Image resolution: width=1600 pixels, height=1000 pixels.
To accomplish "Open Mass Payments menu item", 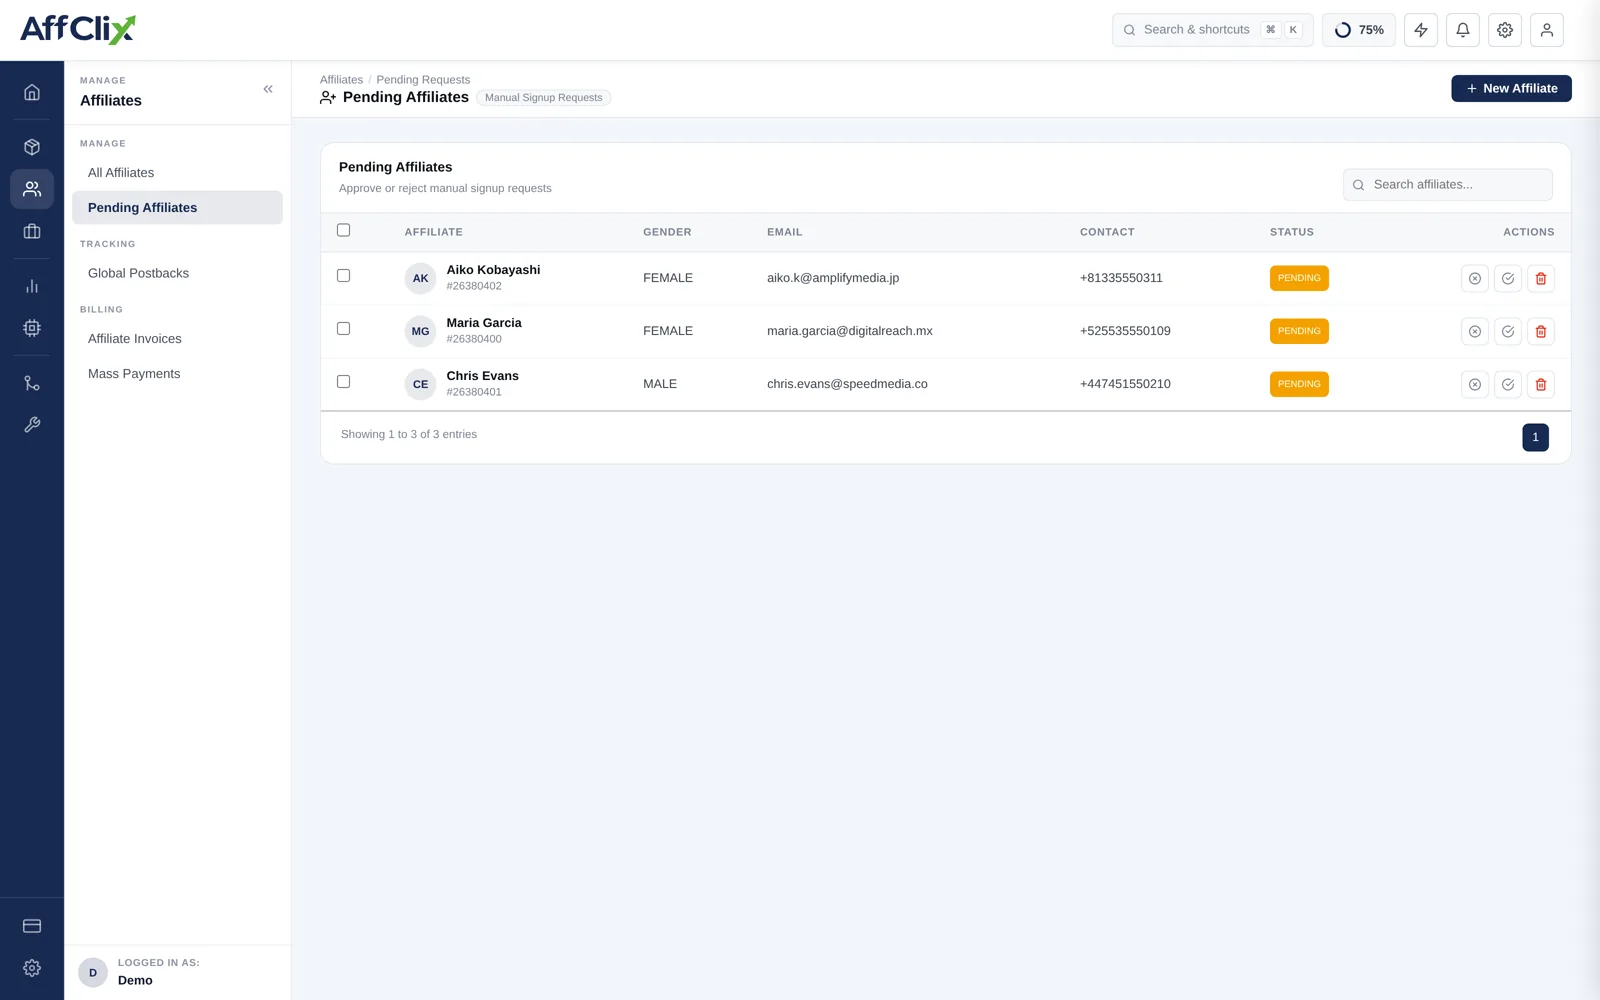I will [x=177, y=374].
